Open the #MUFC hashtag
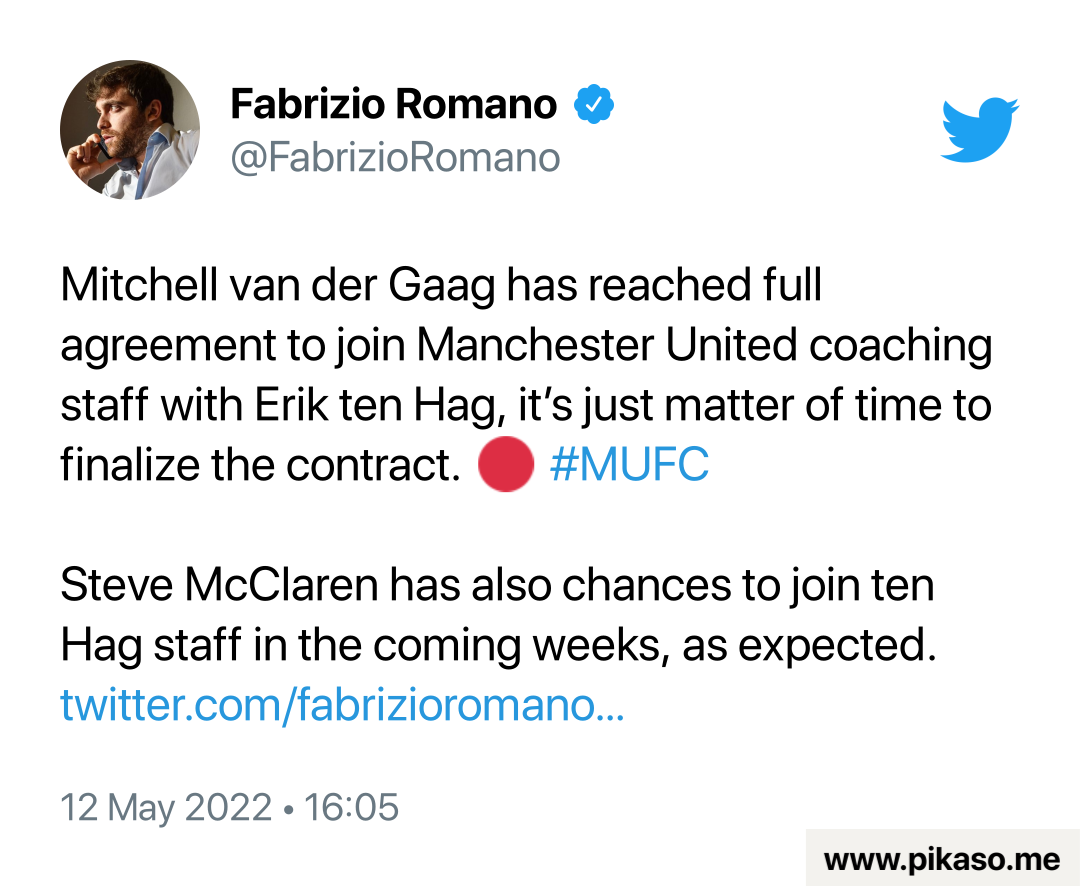The width and height of the screenshot is (1080, 886). point(629,465)
